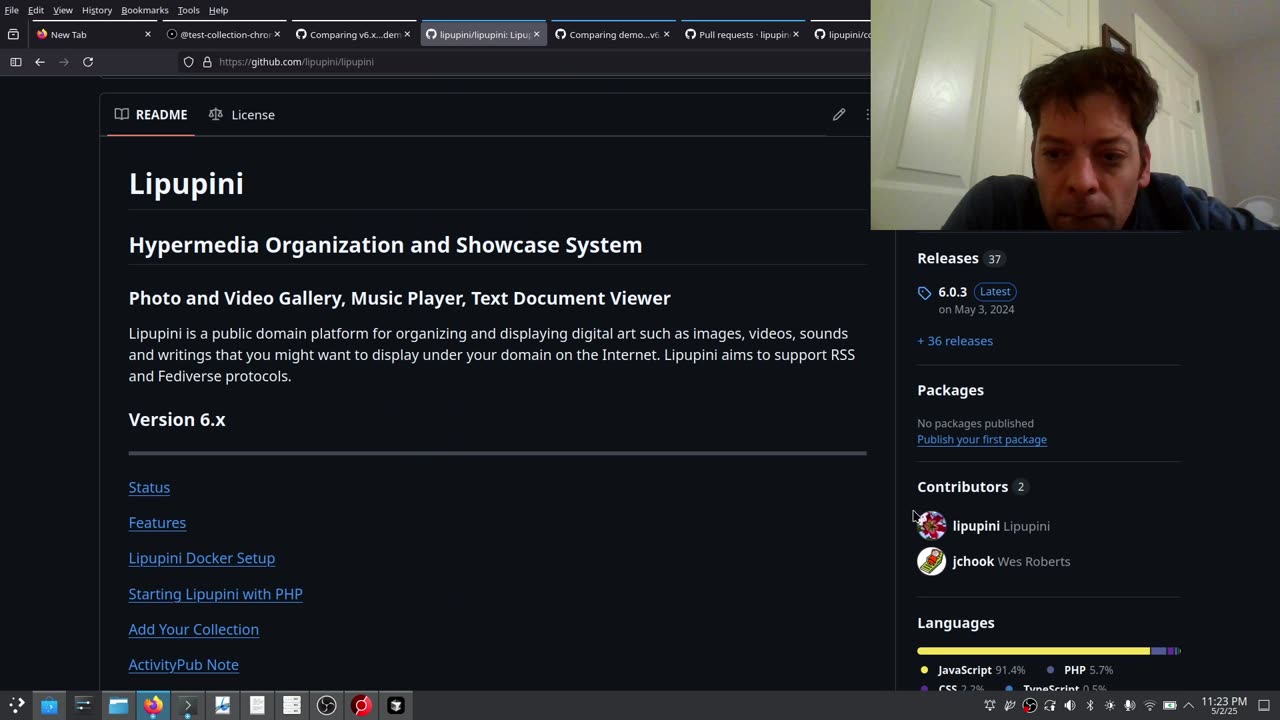This screenshot has height=720, width=1280.
Task: Click the show desktop button
Action: 1264,705
